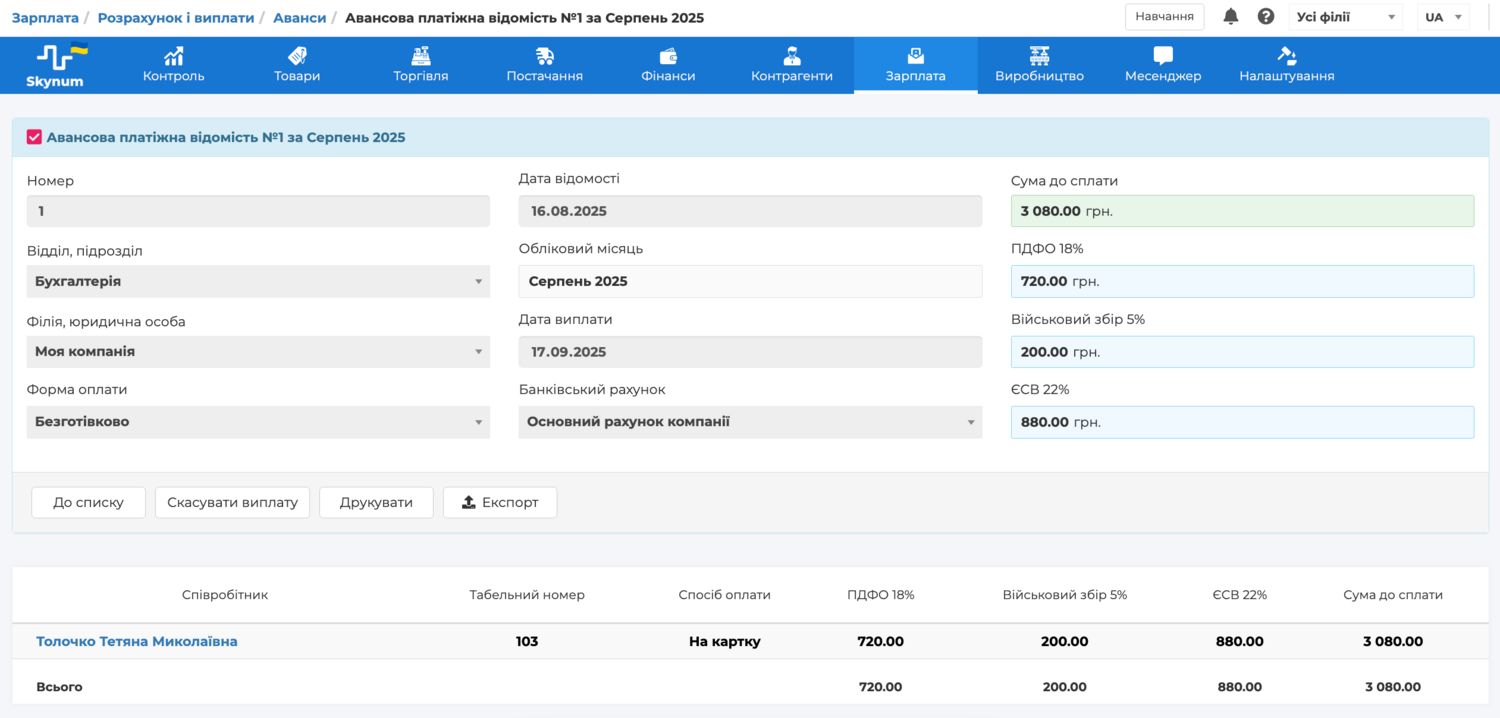
Task: Click the notifications bell icon
Action: click(x=1231, y=17)
